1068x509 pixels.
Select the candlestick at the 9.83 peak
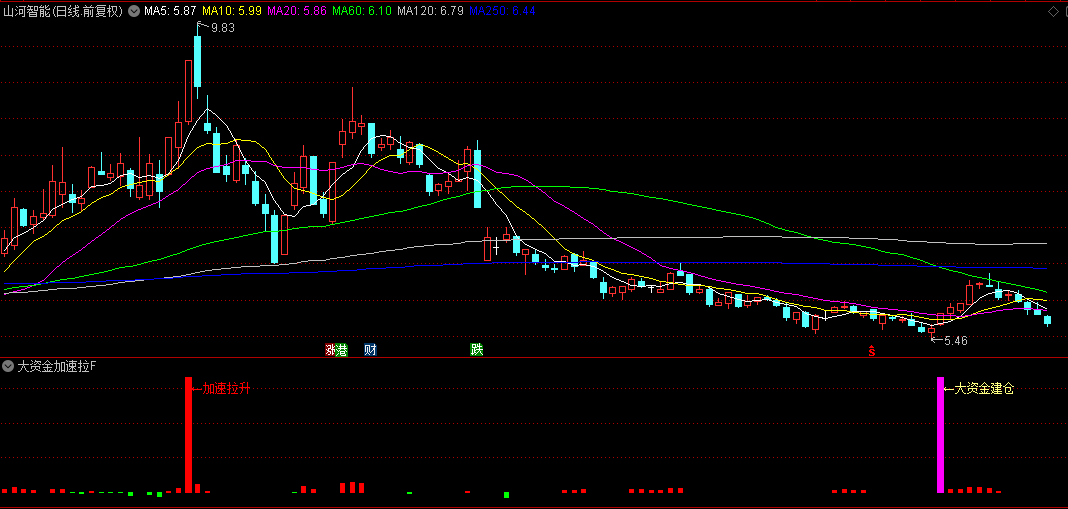[198, 61]
